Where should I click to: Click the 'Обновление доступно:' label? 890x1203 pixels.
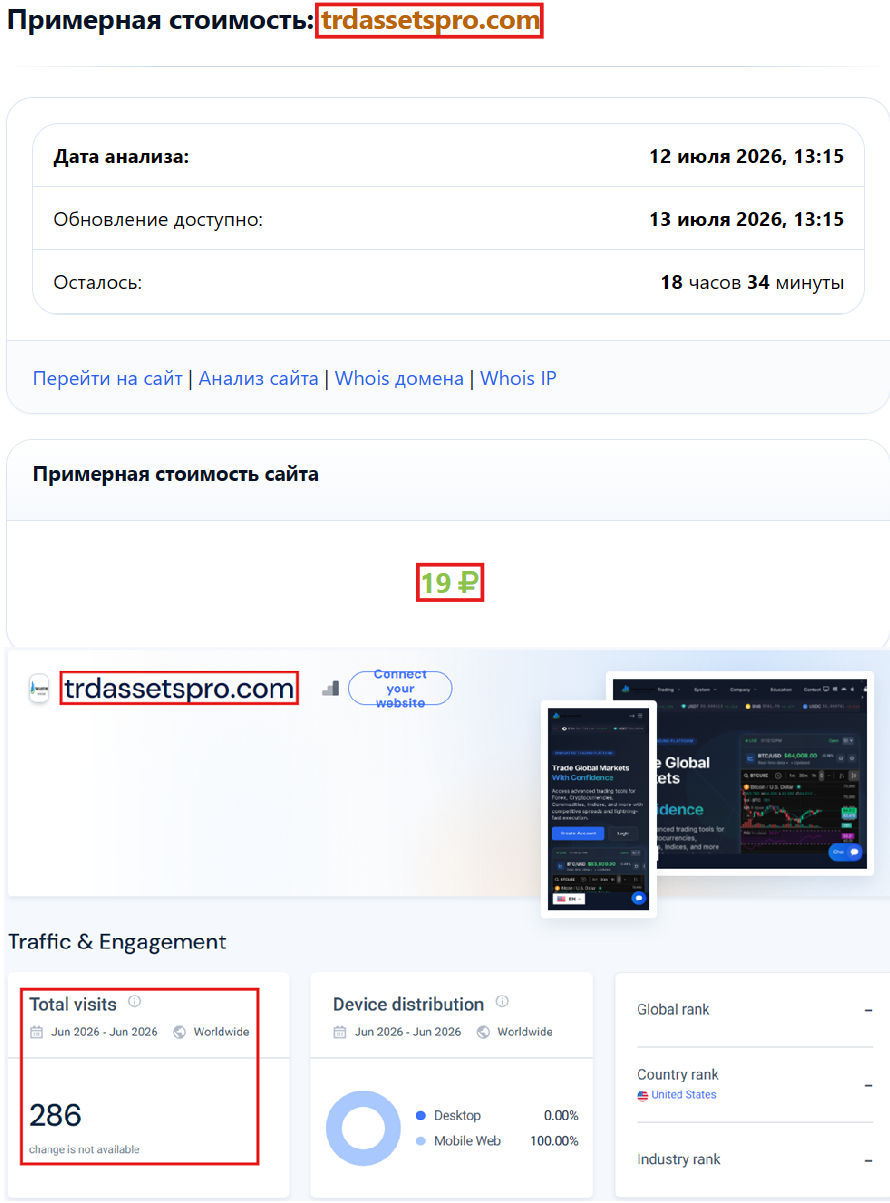pos(158,219)
